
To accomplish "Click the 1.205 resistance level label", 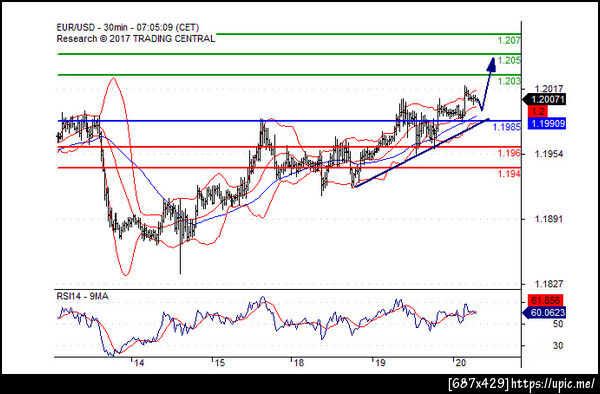I will (x=509, y=60).
